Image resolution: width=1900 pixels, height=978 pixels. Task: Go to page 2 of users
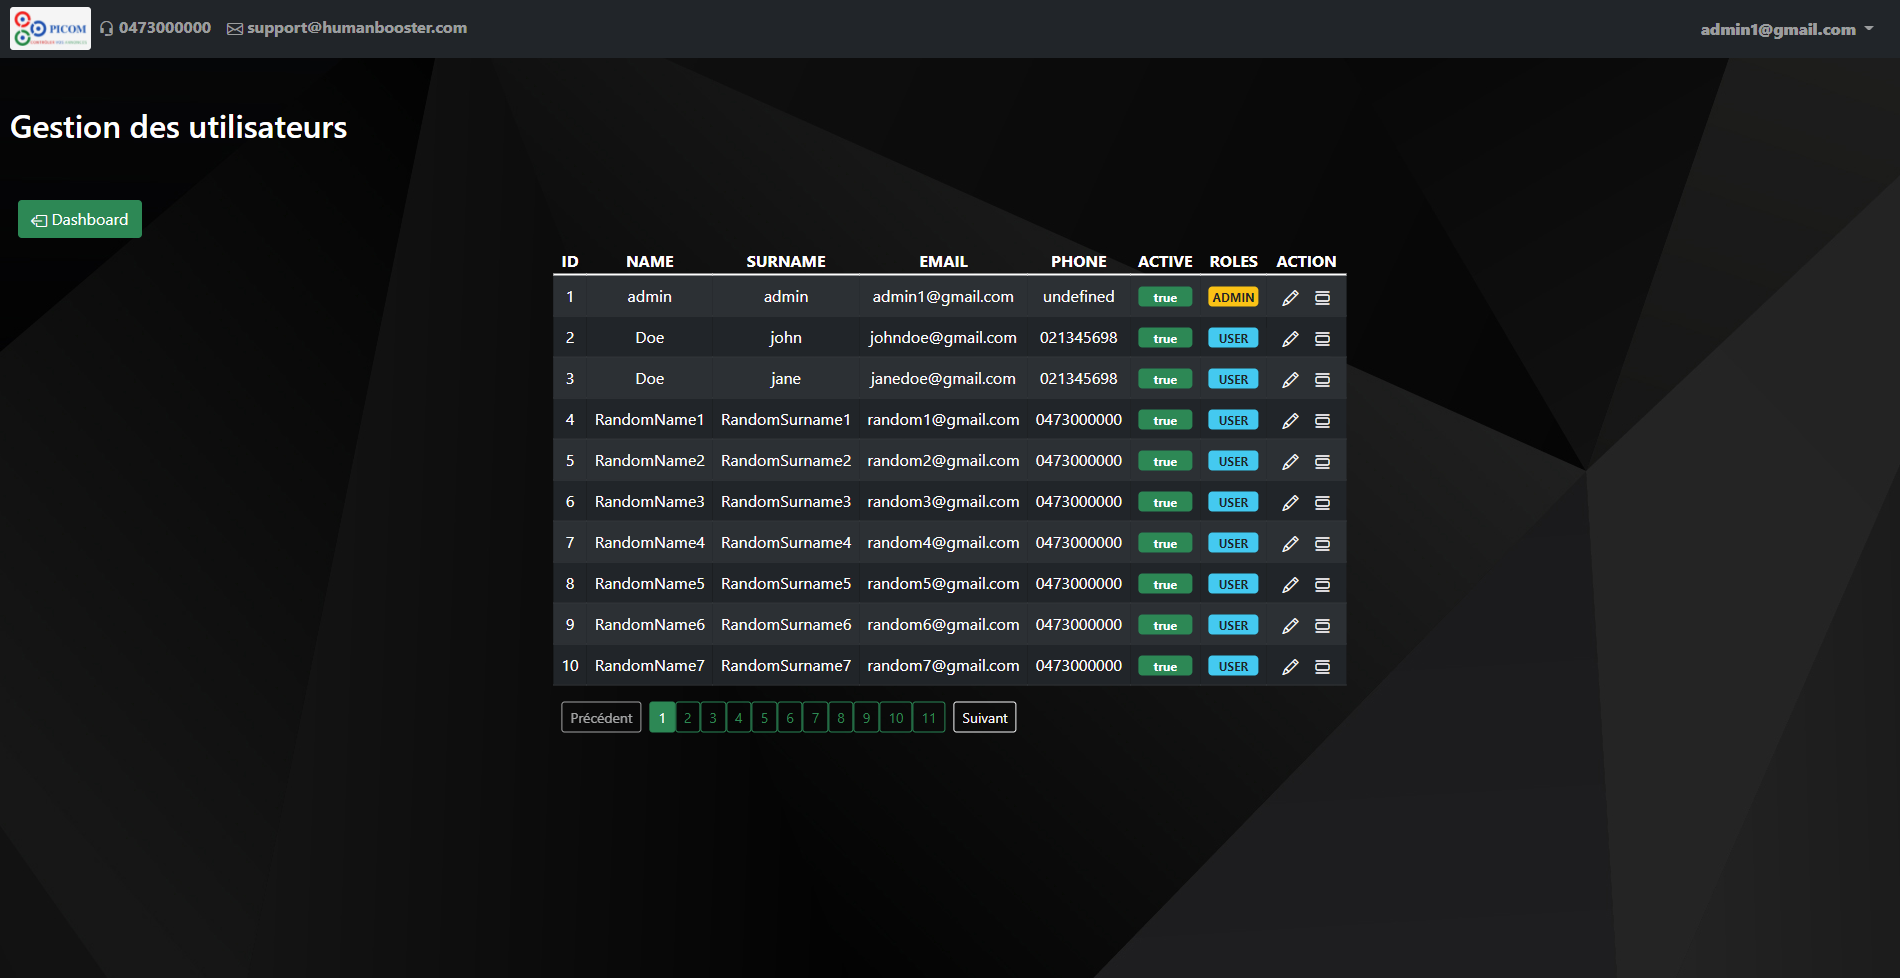687,718
